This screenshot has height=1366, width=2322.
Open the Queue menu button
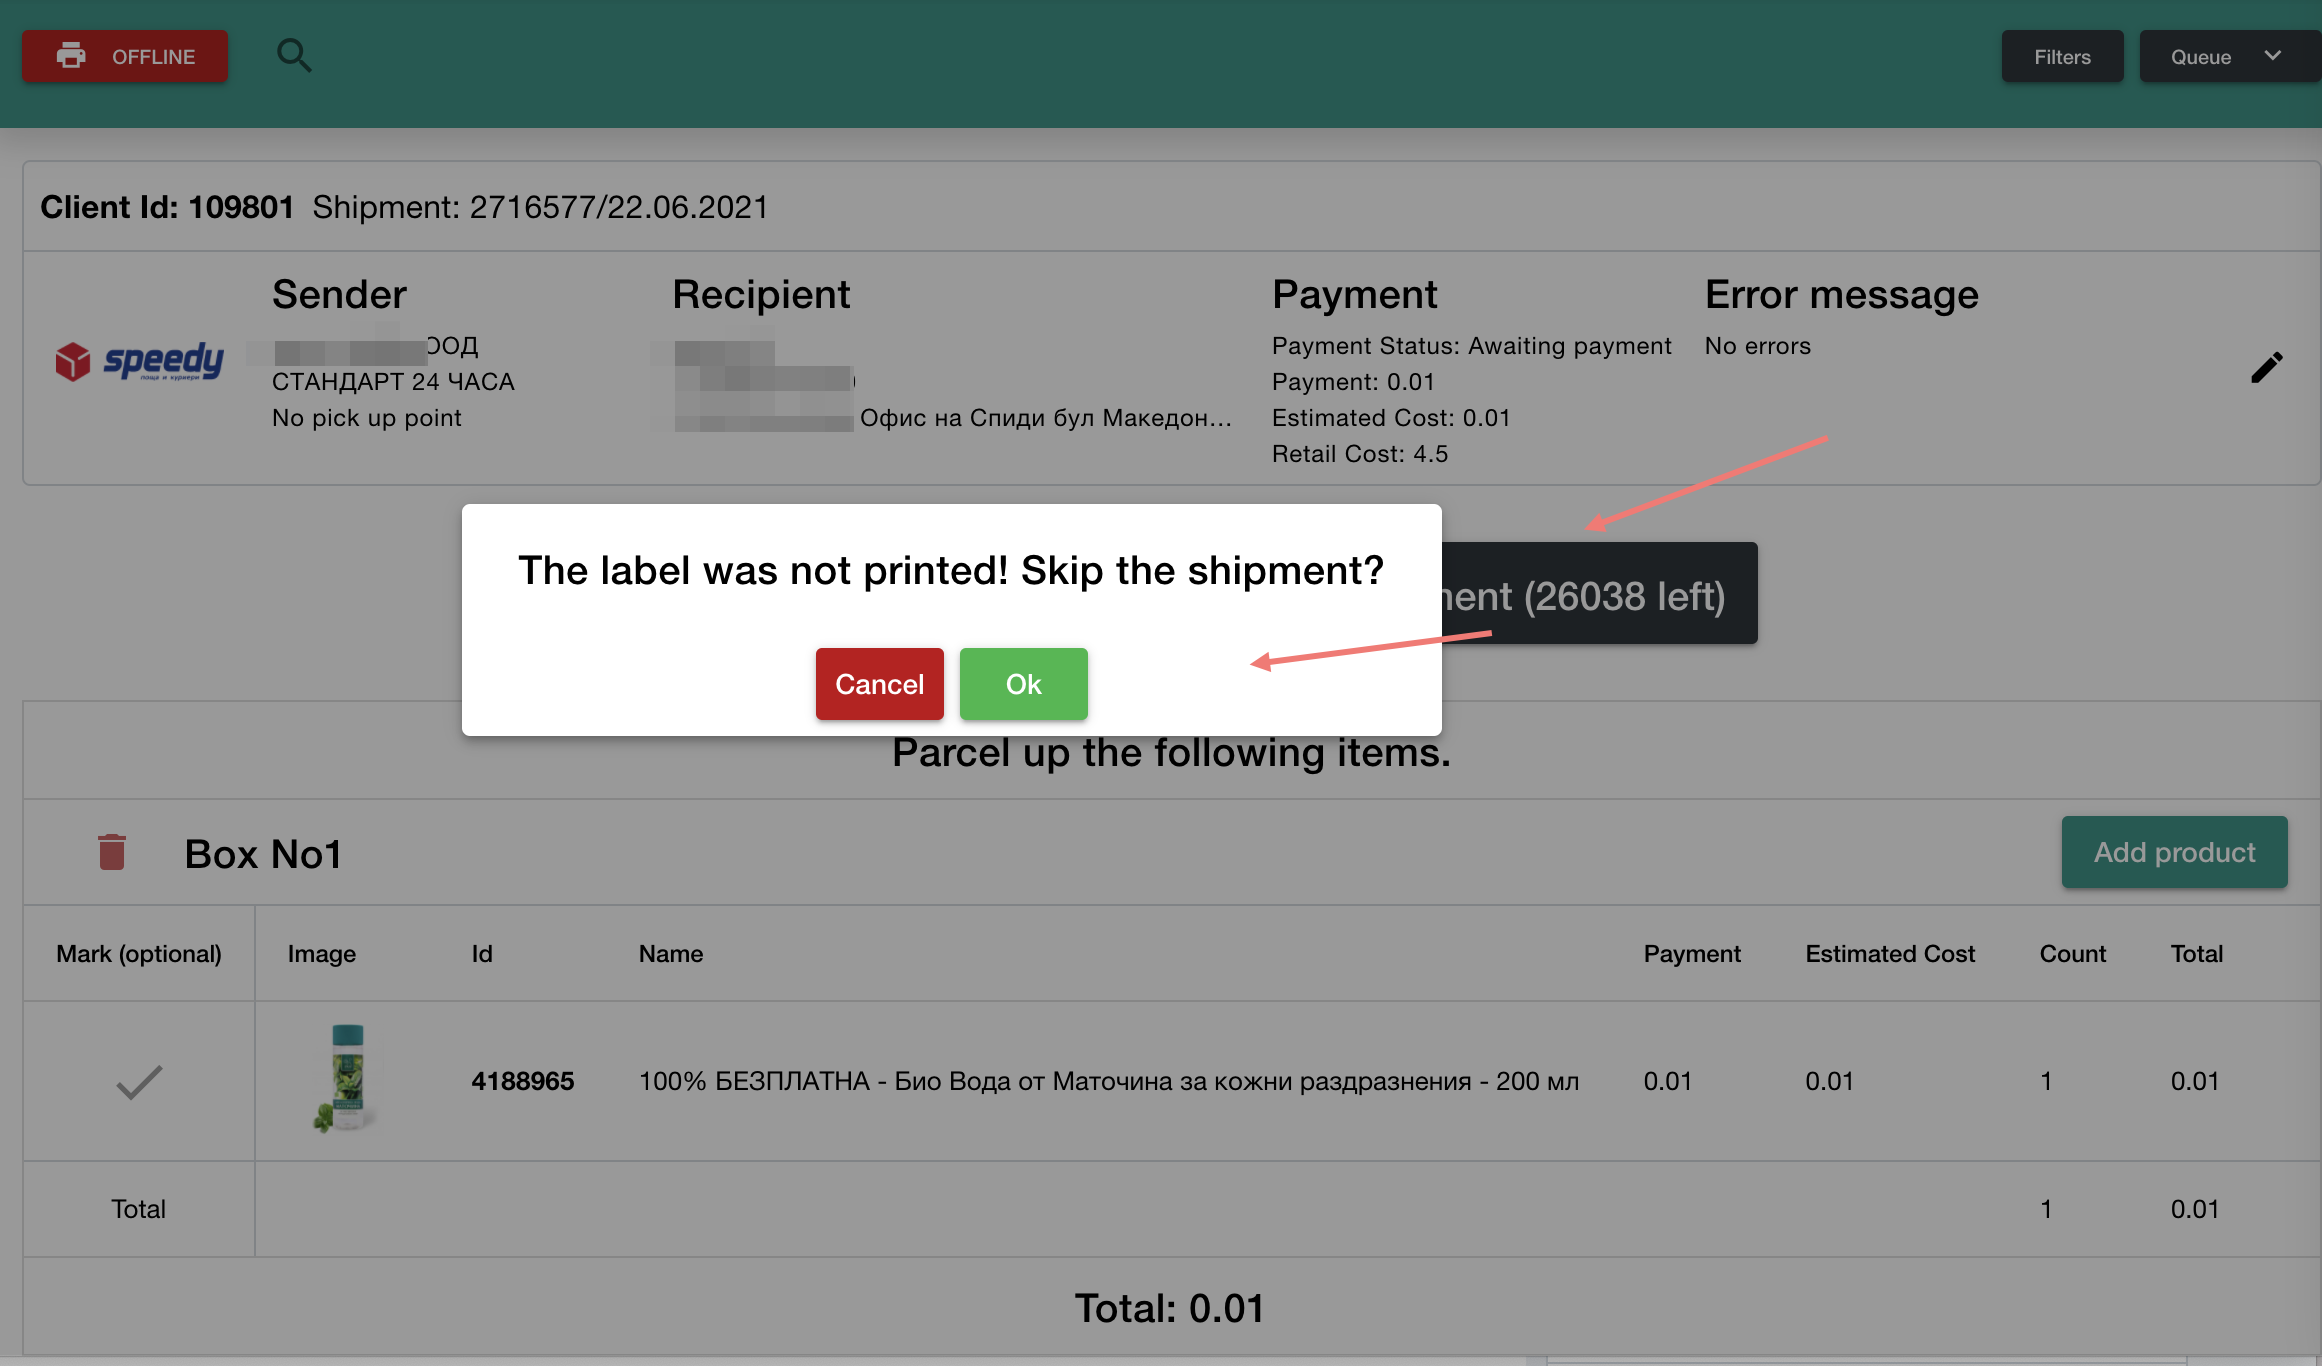2200,57
